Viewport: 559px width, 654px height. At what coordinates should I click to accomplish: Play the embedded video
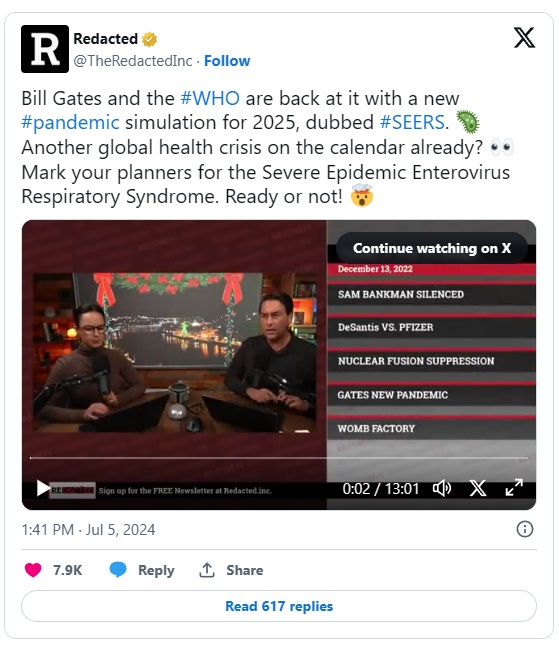tap(43, 488)
